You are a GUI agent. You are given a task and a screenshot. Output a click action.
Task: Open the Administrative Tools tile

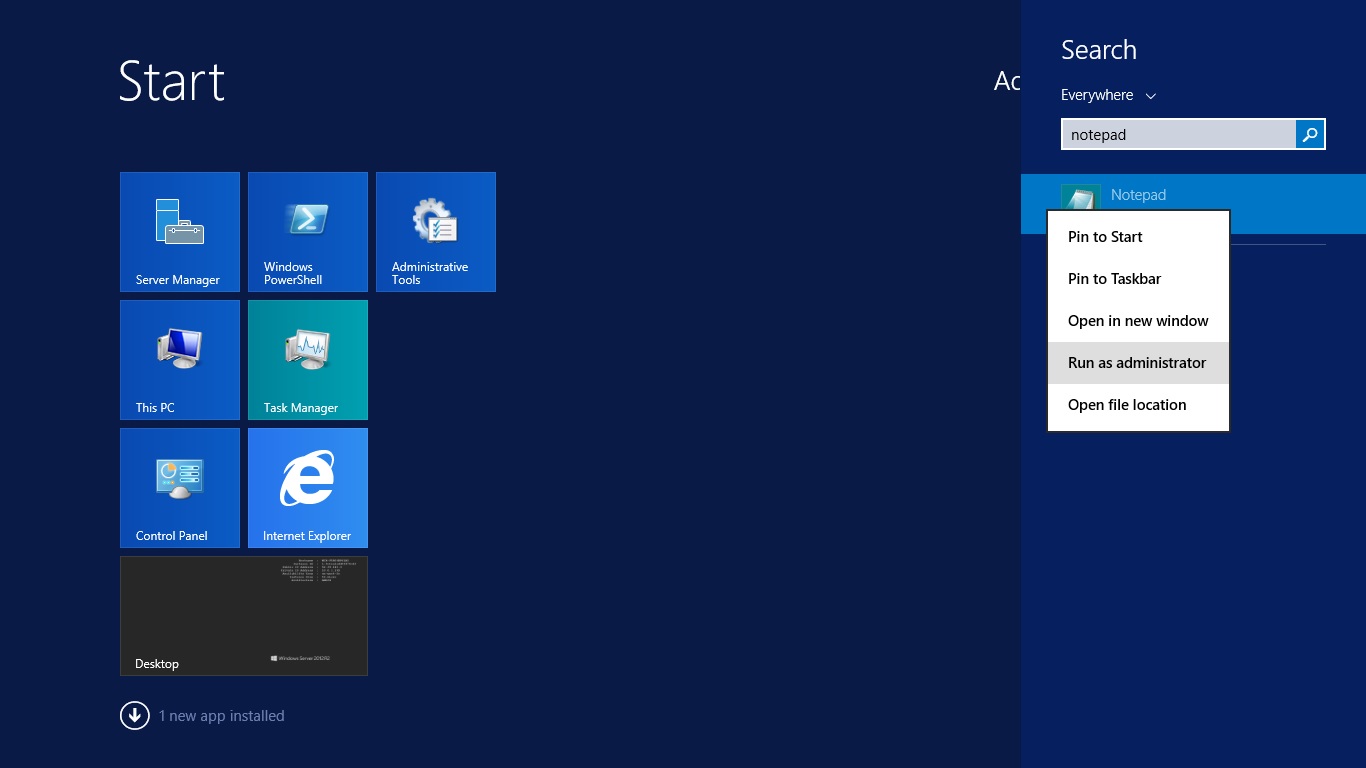[436, 232]
